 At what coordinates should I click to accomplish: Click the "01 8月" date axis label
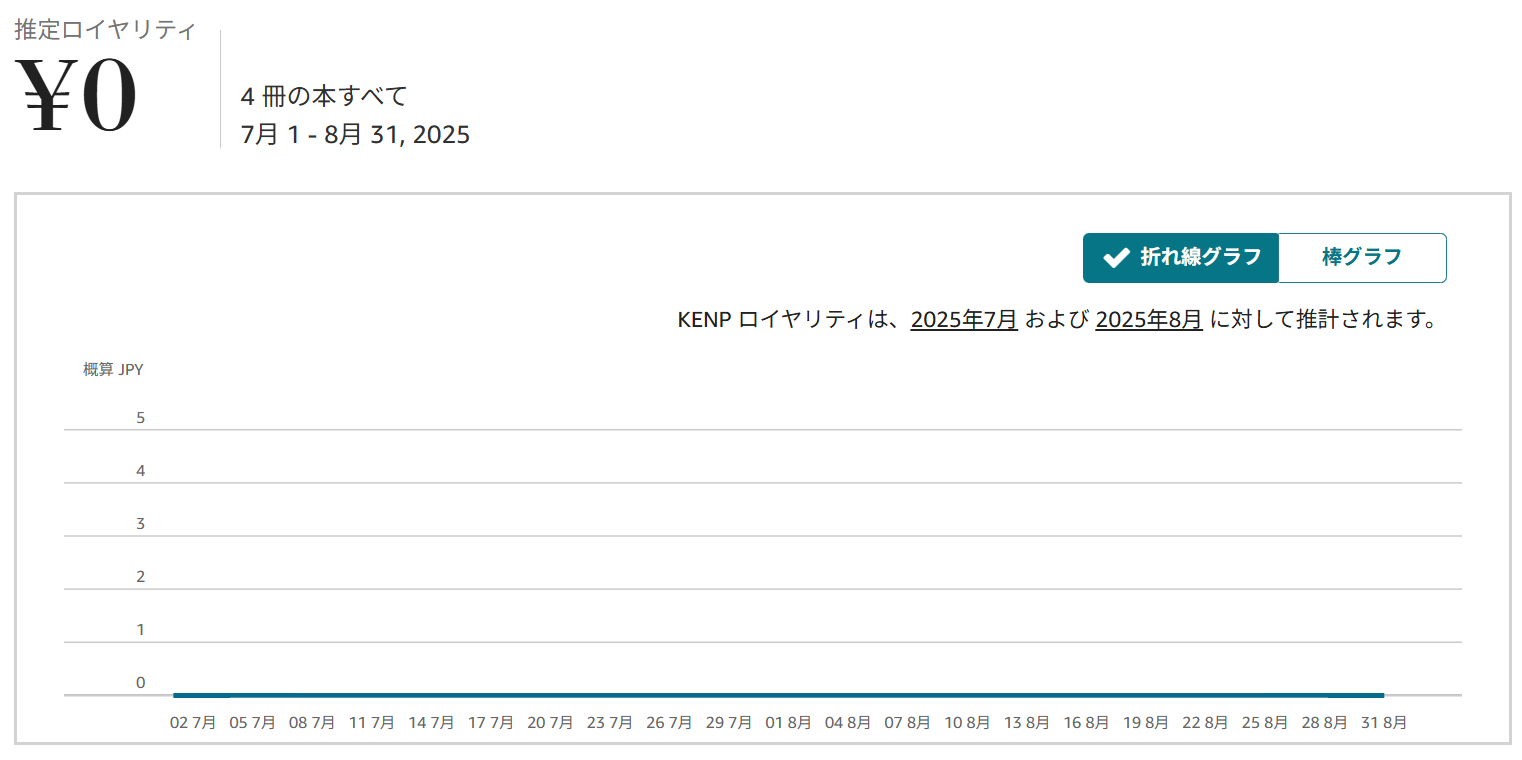(x=788, y=723)
